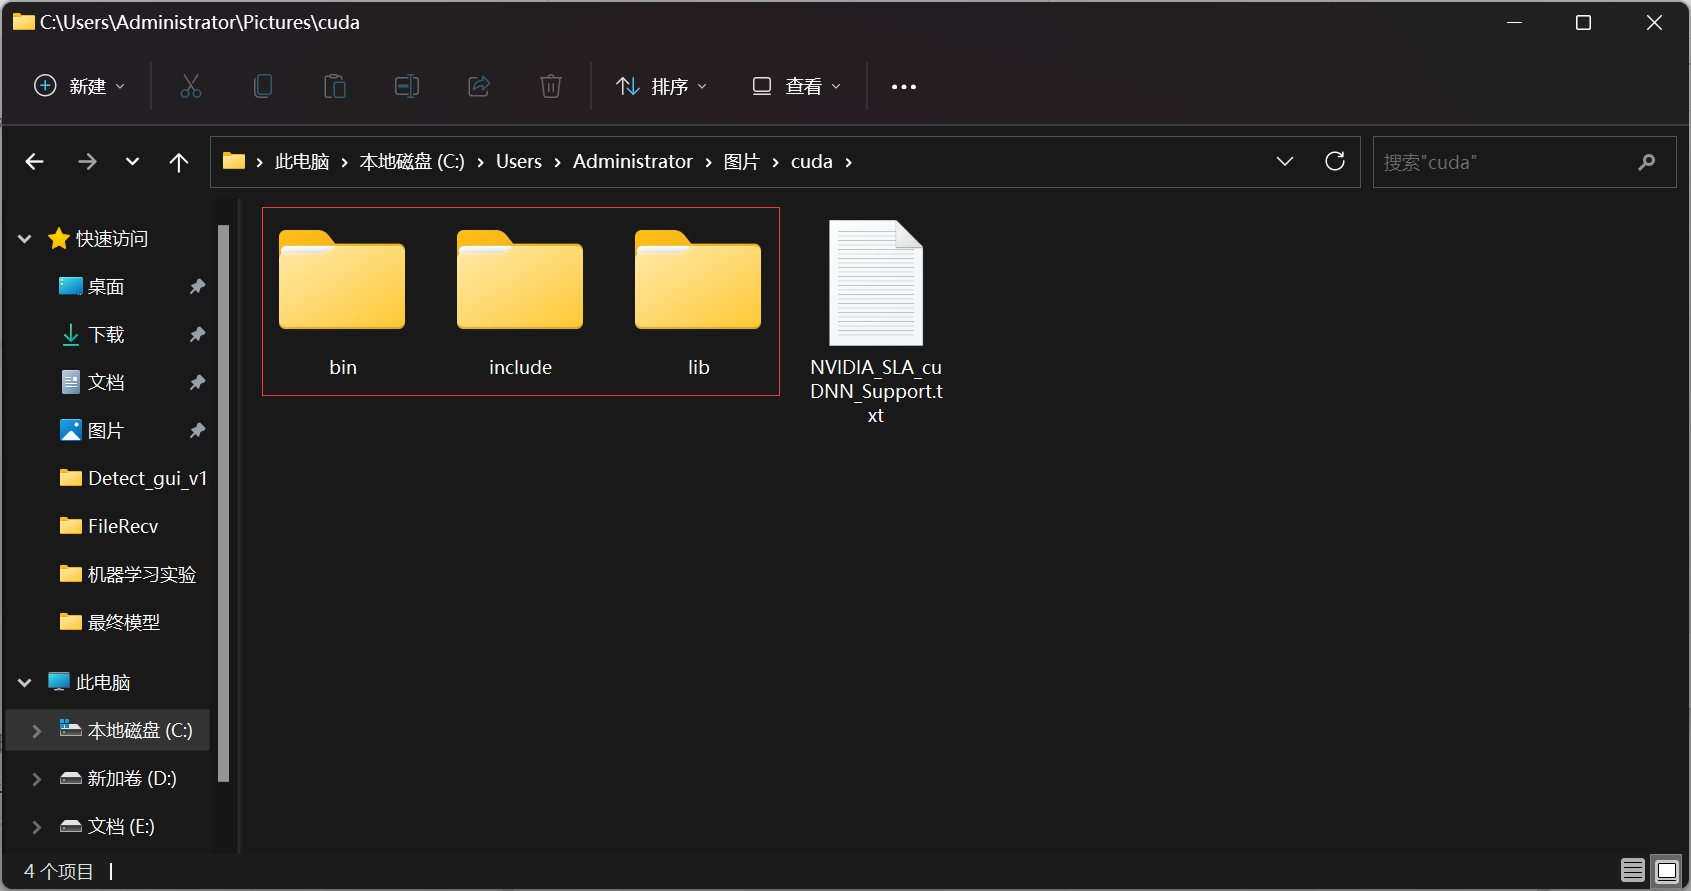Open FileRecv folder in sidebar
The height and width of the screenshot is (891, 1691).
[x=108, y=527]
